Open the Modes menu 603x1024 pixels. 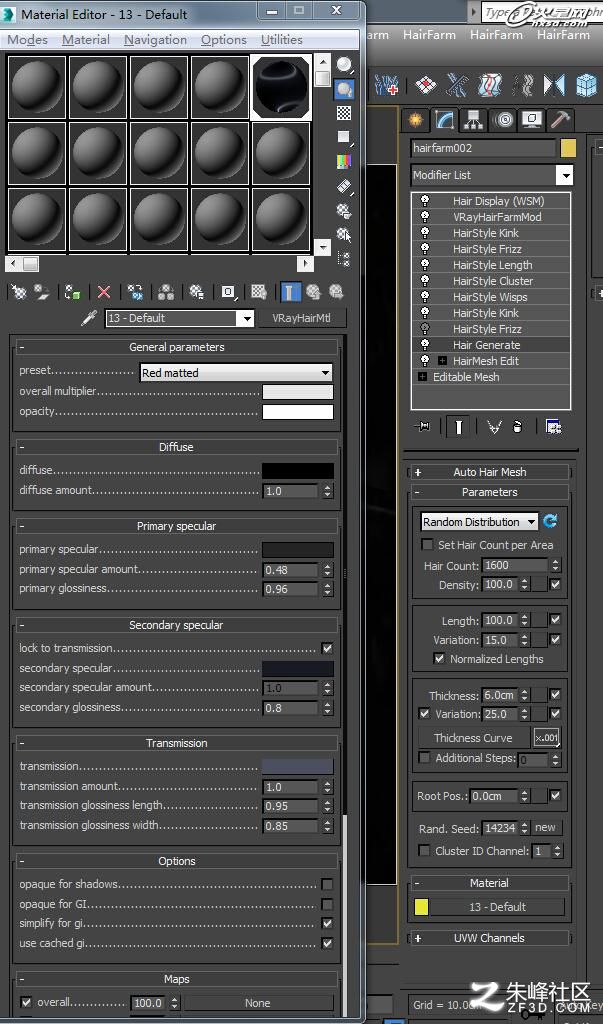click(27, 40)
